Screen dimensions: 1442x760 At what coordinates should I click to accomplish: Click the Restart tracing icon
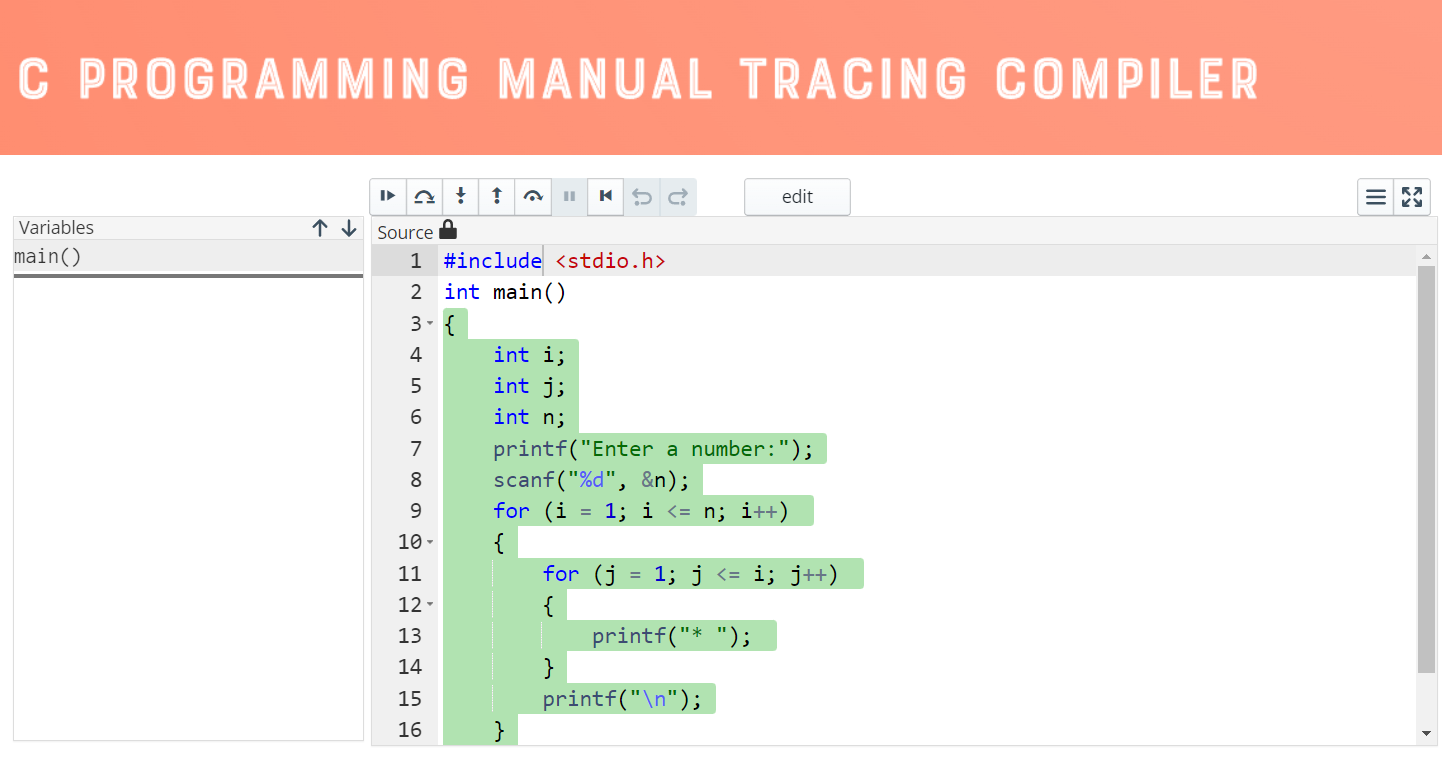[x=605, y=197]
